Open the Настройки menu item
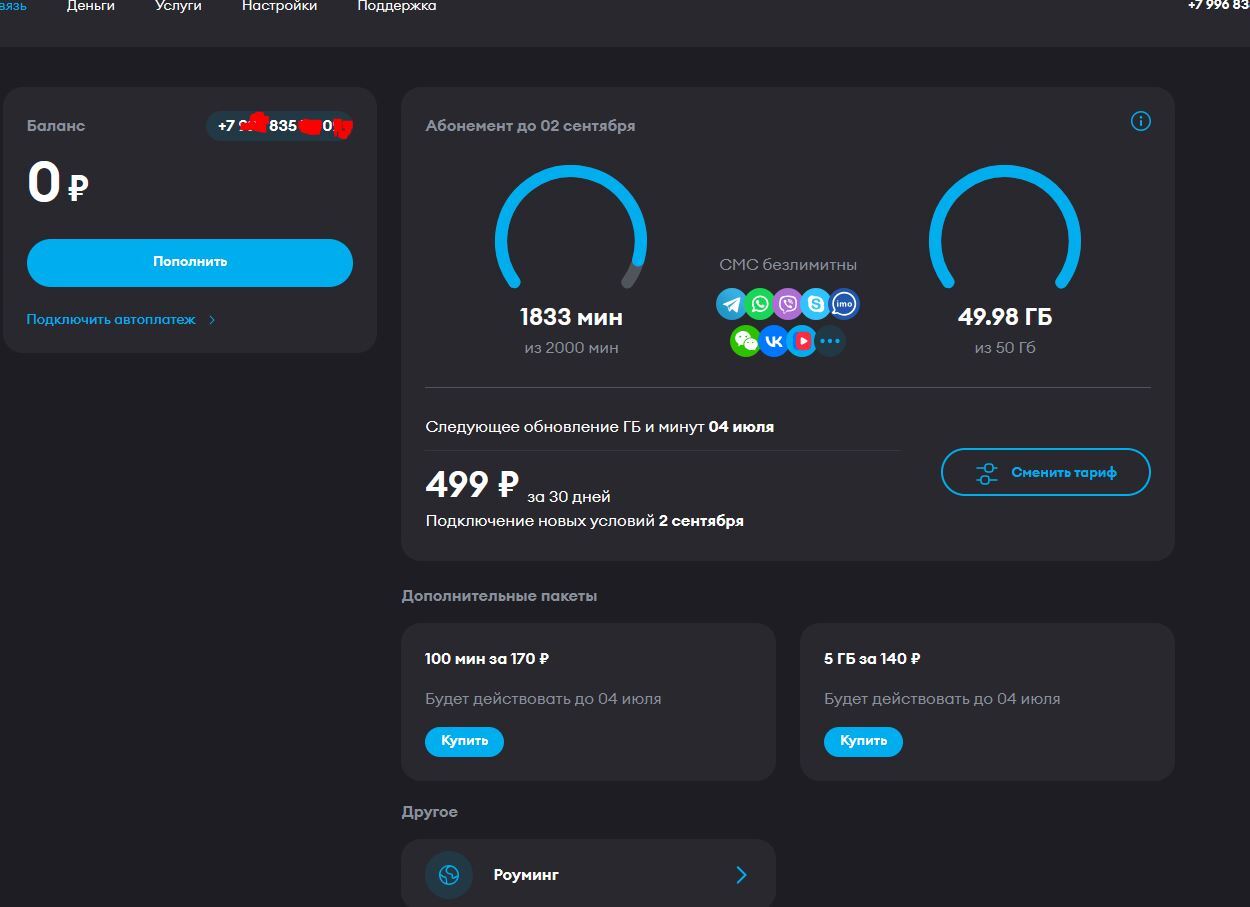Screen dimensions: 1250x907 (x=279, y=6)
